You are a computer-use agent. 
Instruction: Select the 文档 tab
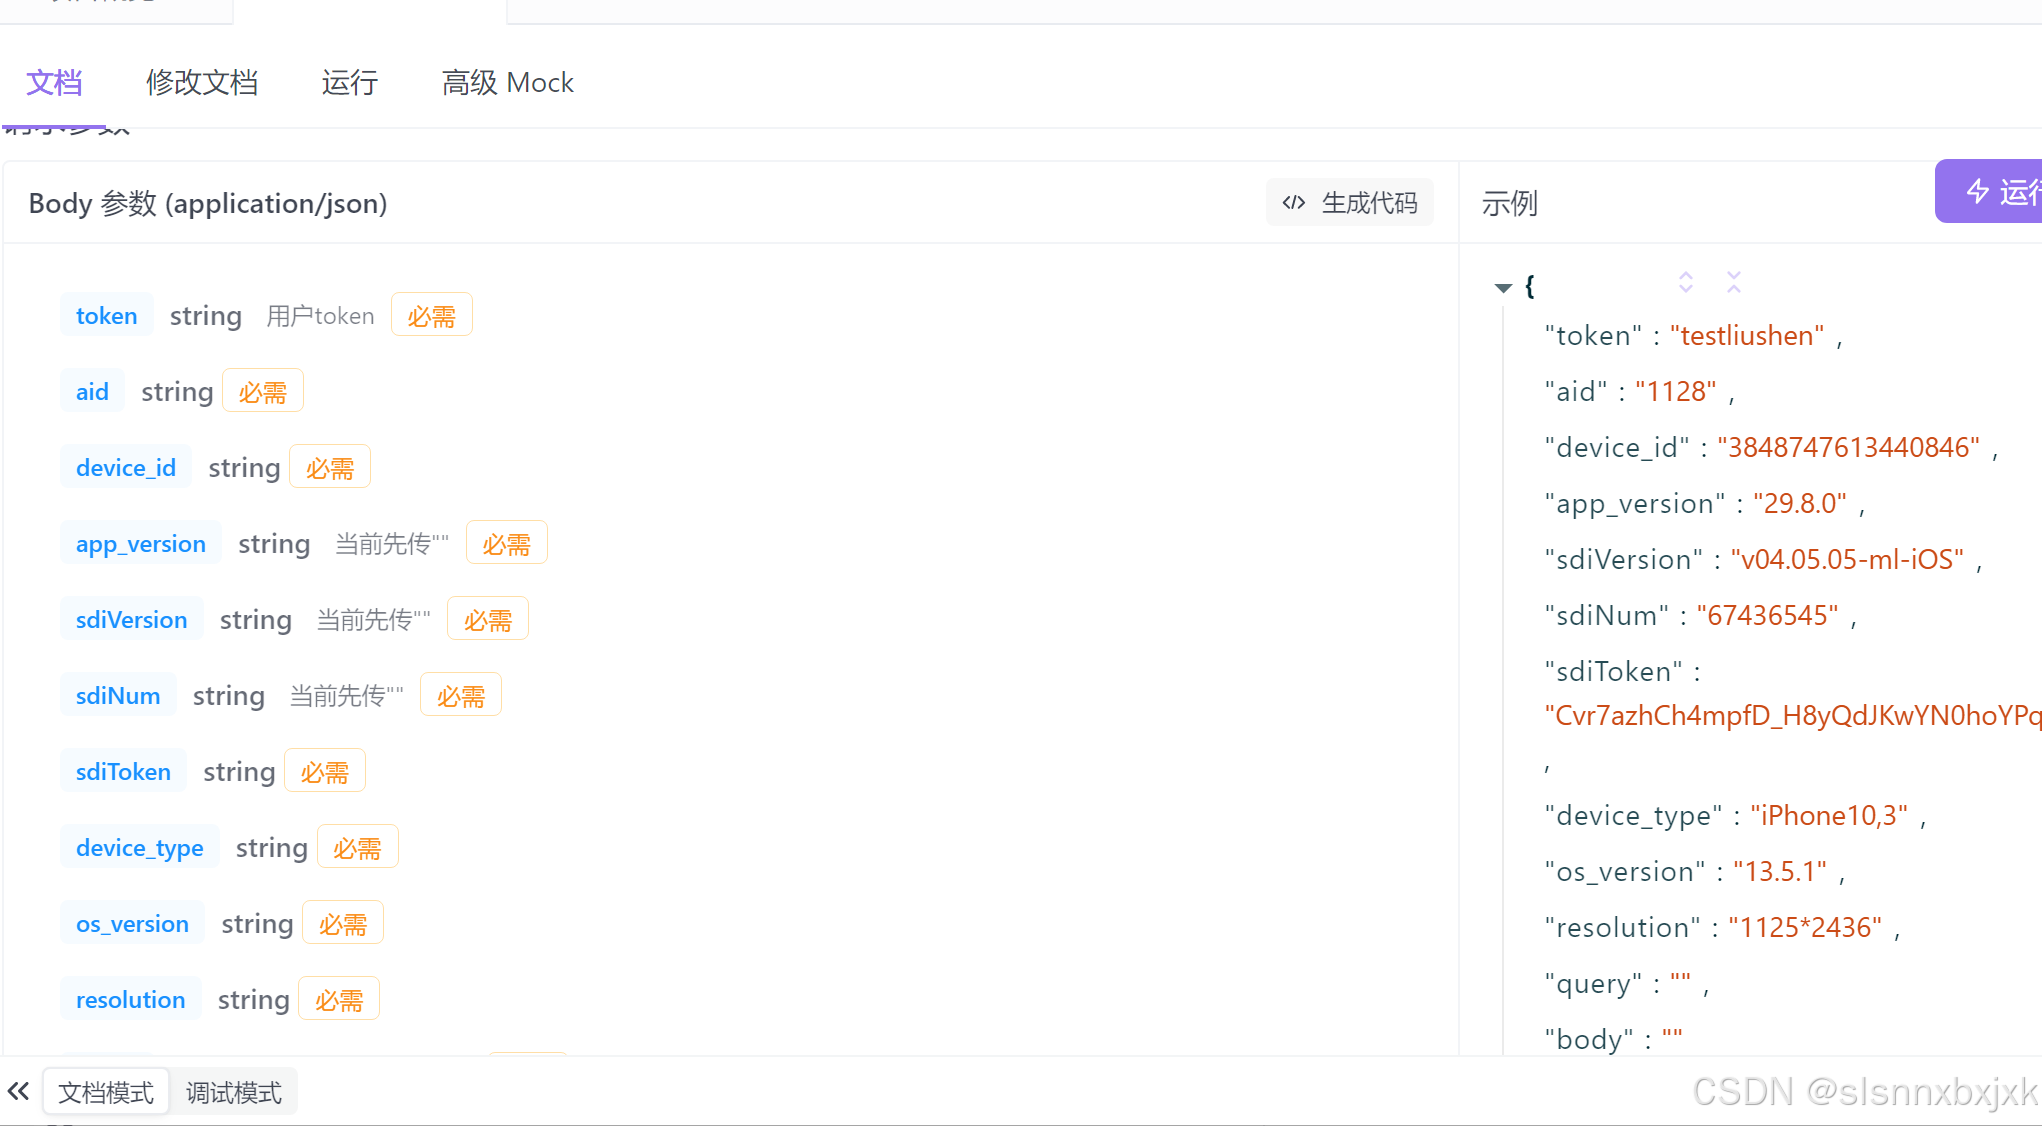(54, 82)
